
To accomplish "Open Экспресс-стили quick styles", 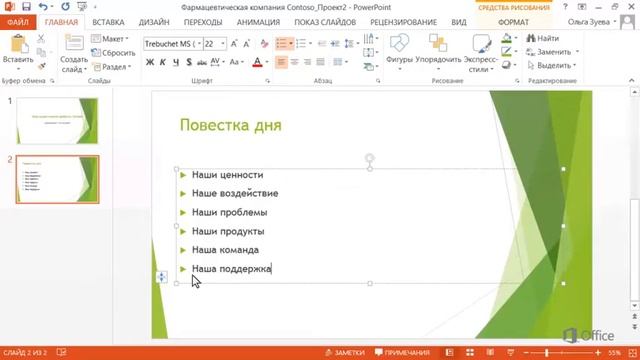I will coord(481,53).
